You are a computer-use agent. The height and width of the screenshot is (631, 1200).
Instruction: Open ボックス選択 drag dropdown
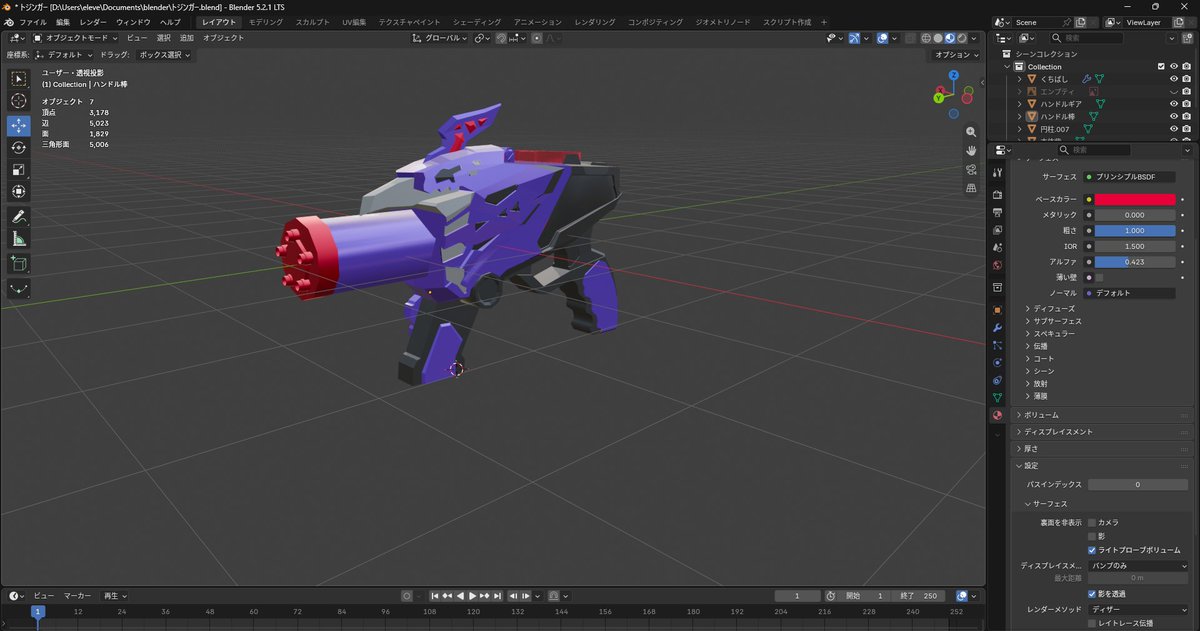point(164,55)
